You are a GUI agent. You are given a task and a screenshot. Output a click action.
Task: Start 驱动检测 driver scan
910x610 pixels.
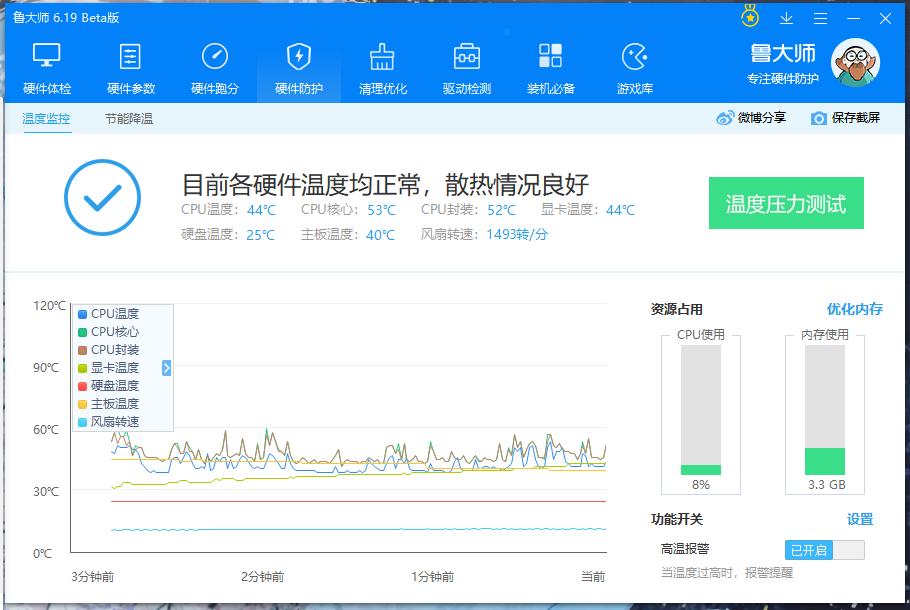click(465, 65)
